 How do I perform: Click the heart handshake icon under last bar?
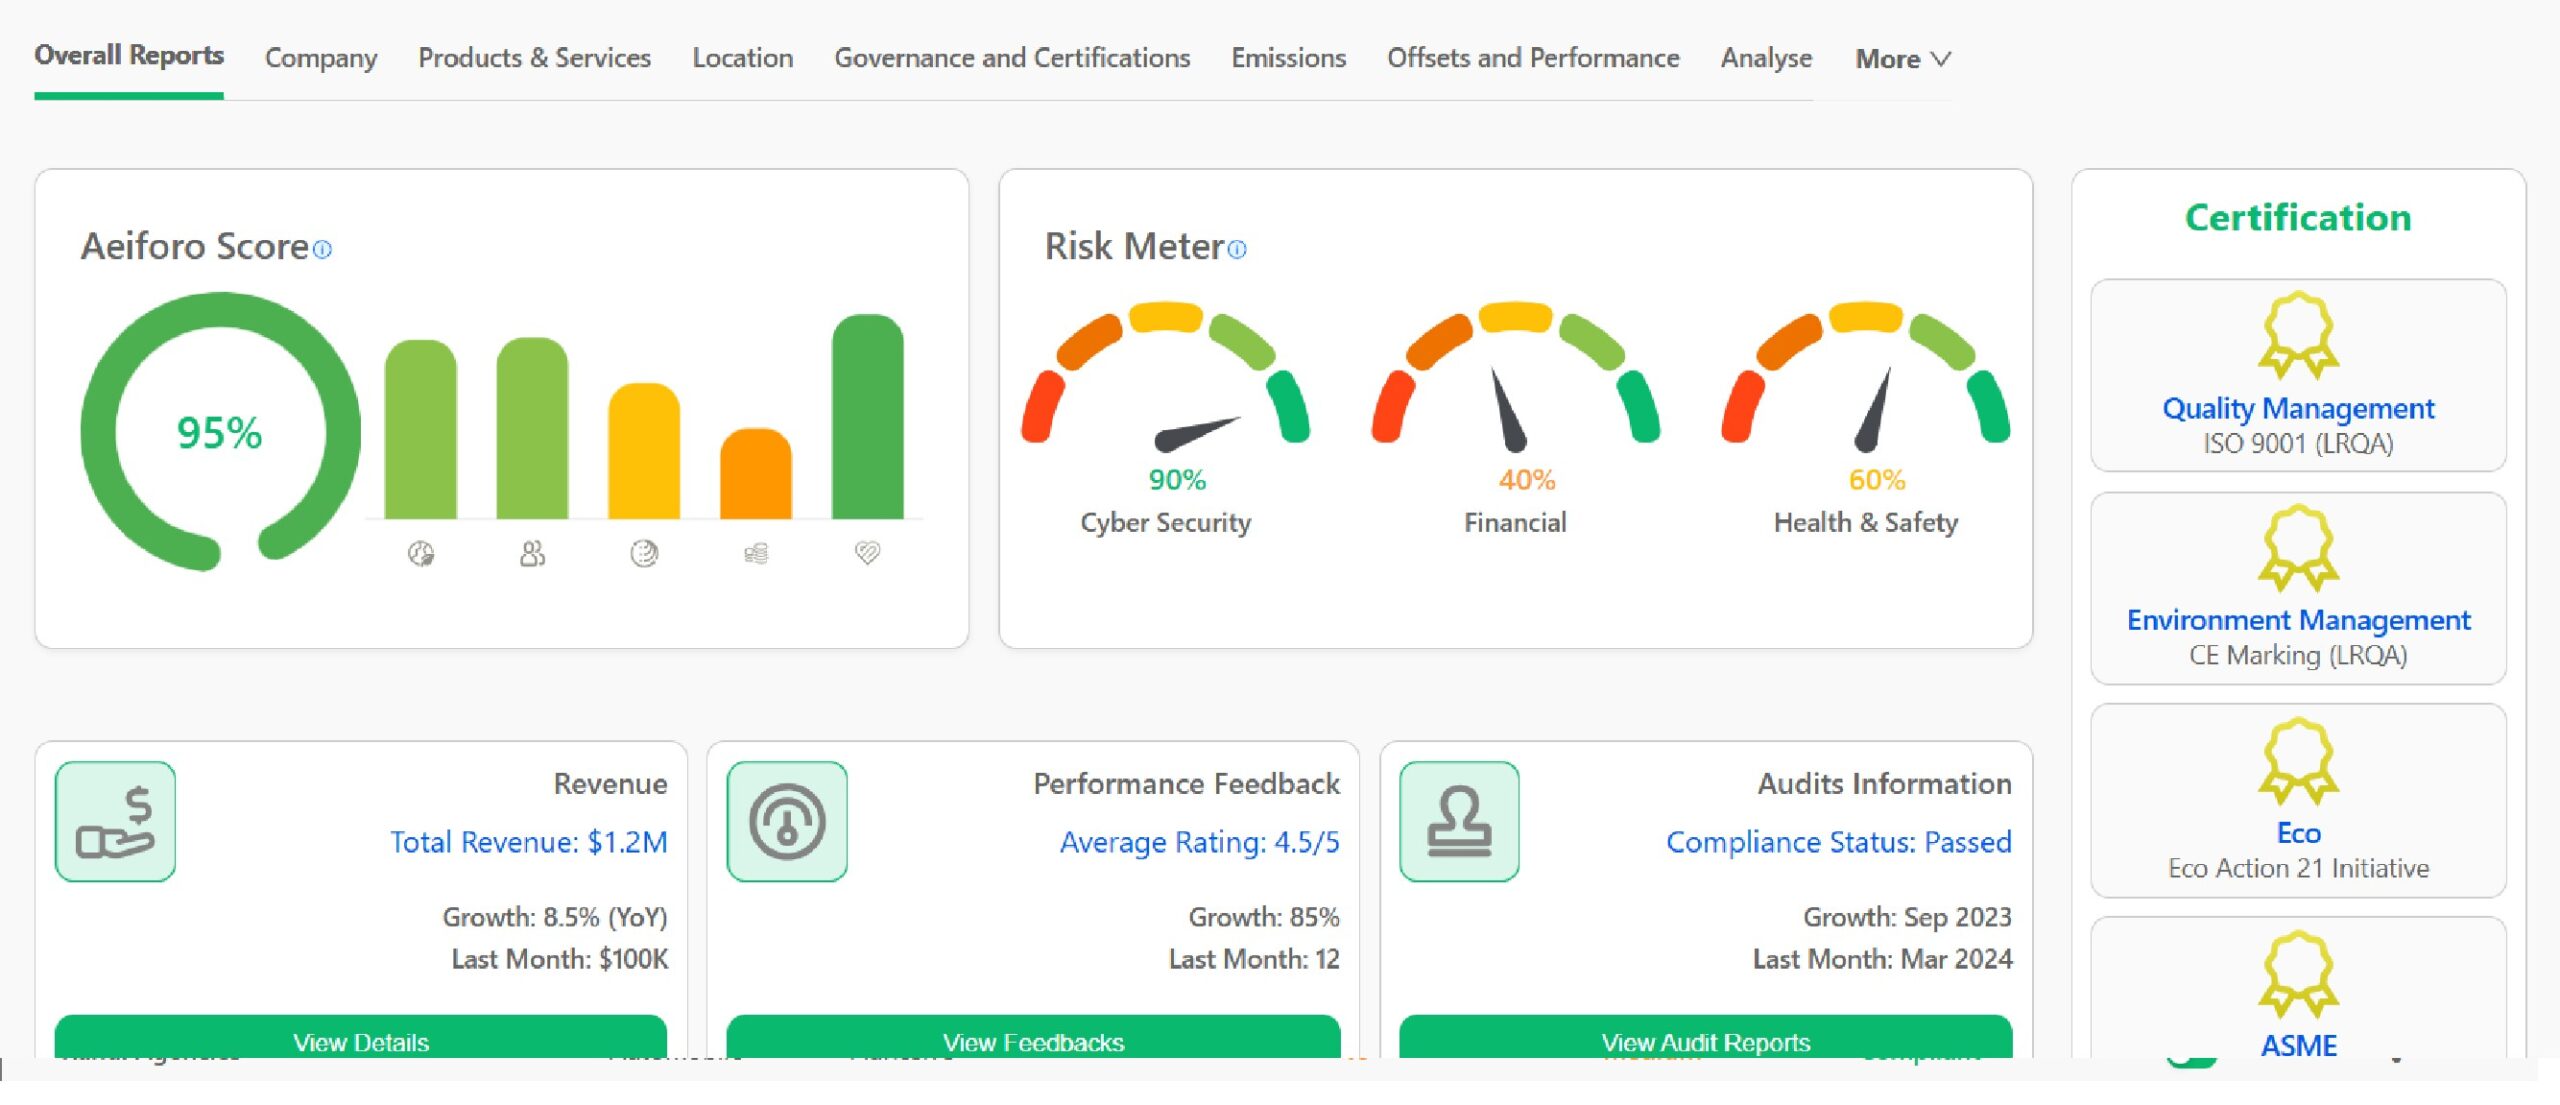pos(867,552)
